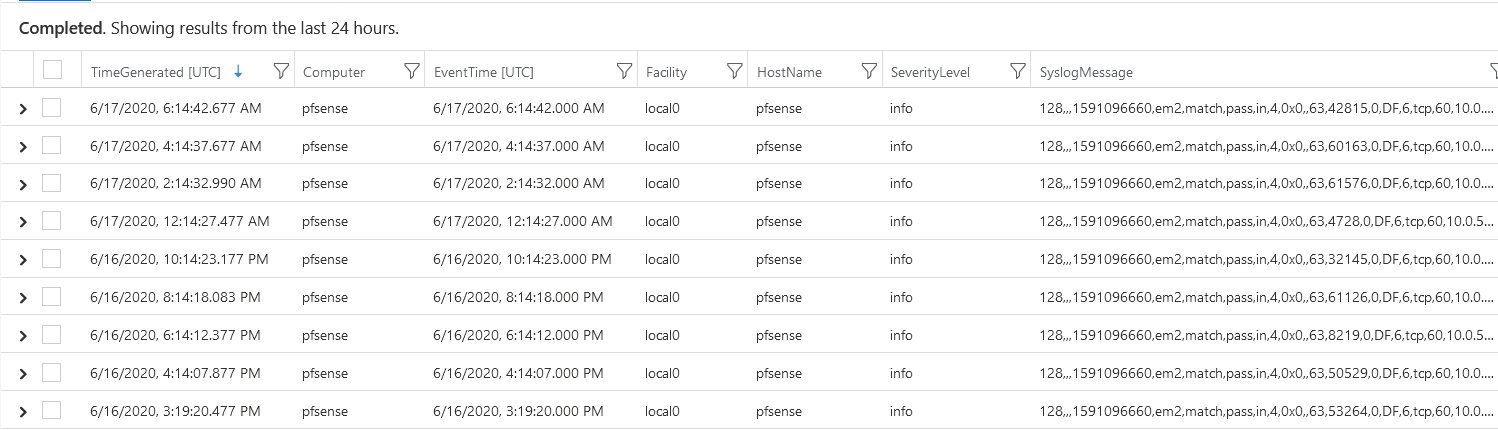Open filter for TimeGenerated column
The image size is (1498, 430).
pos(281,71)
